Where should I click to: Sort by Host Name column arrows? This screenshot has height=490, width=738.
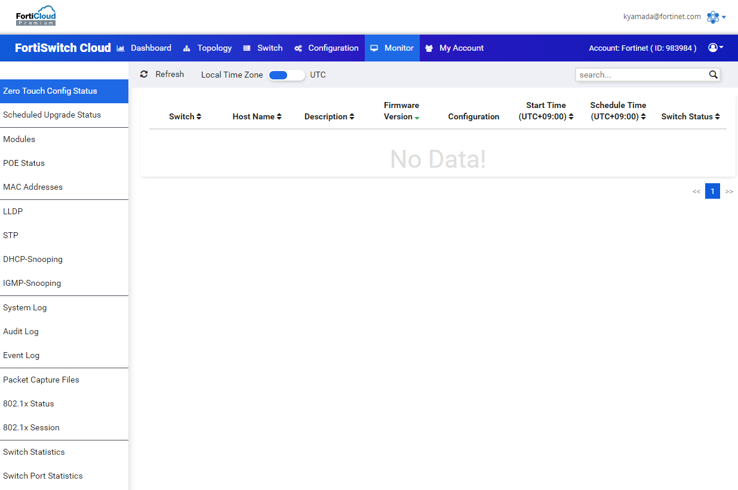(x=279, y=117)
